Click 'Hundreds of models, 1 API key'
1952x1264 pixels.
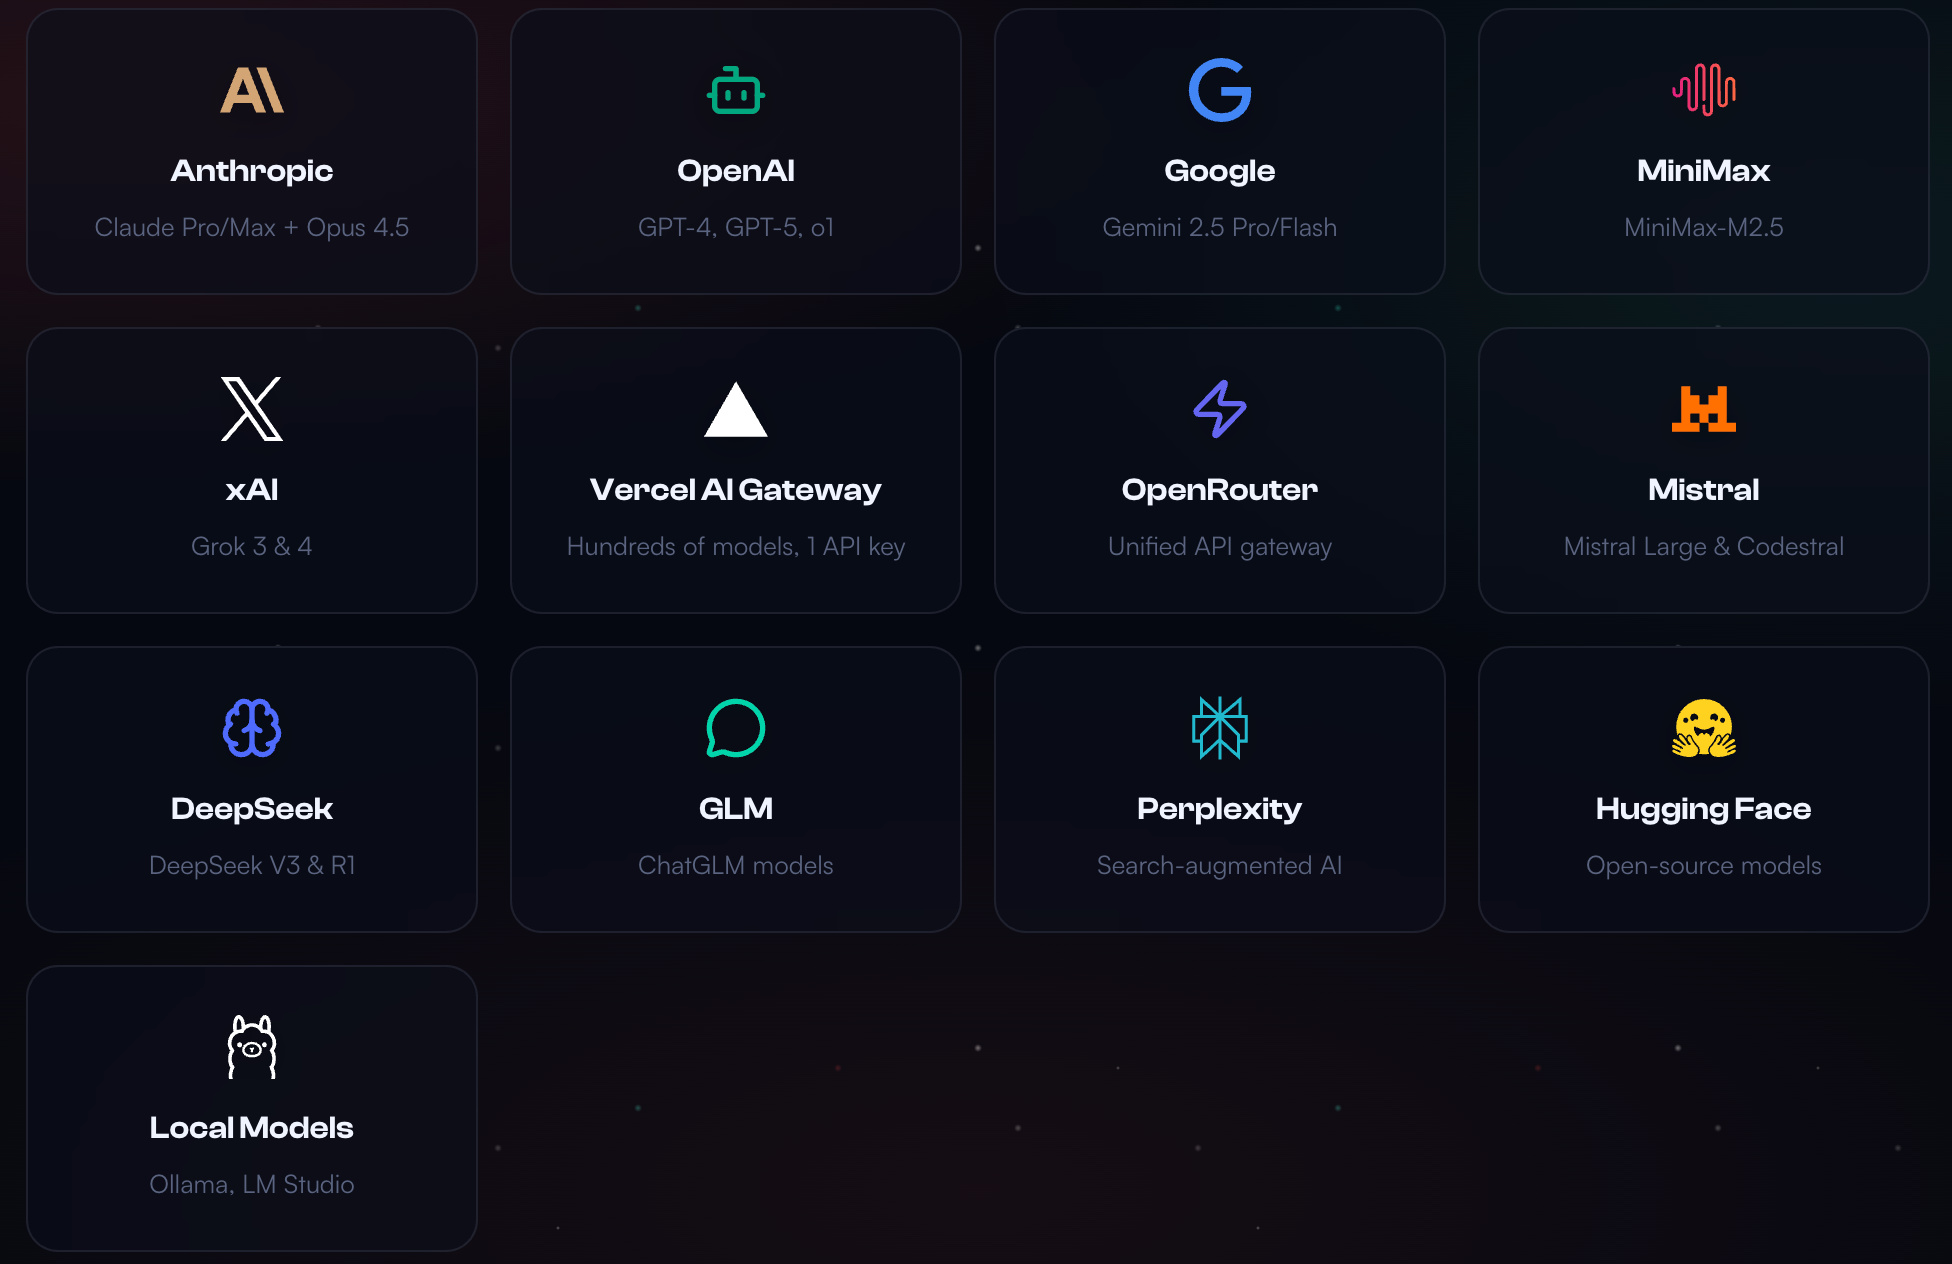click(736, 547)
